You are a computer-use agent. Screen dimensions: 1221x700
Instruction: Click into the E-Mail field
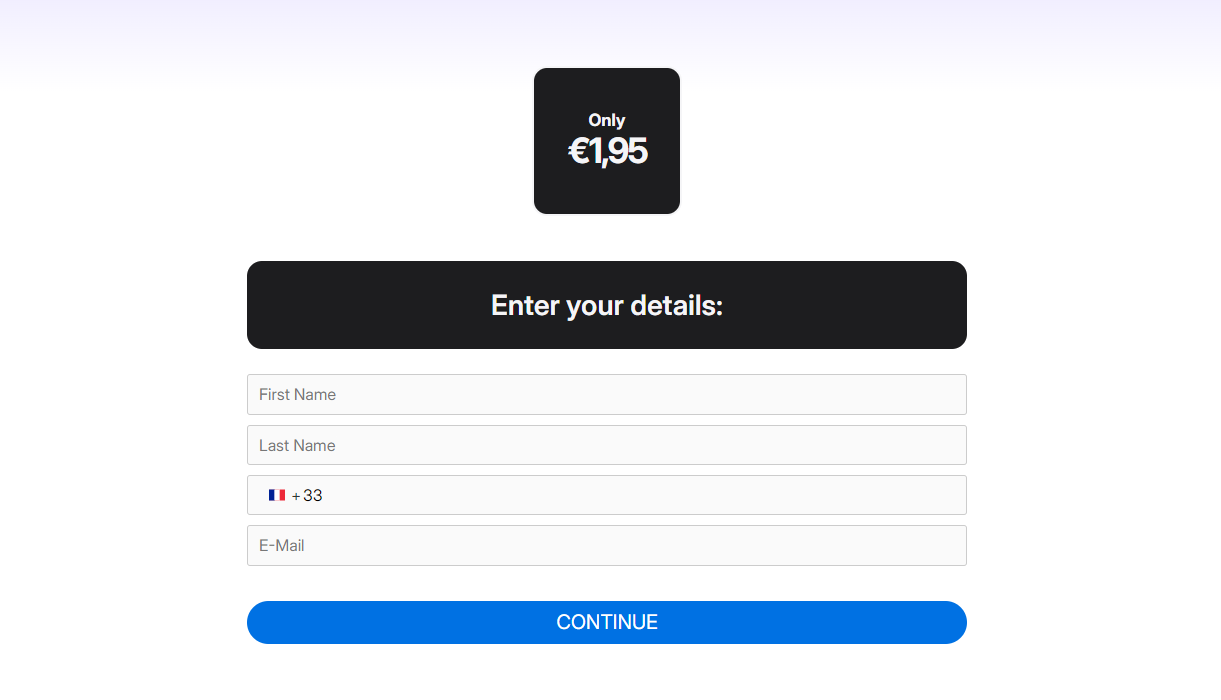pos(606,545)
